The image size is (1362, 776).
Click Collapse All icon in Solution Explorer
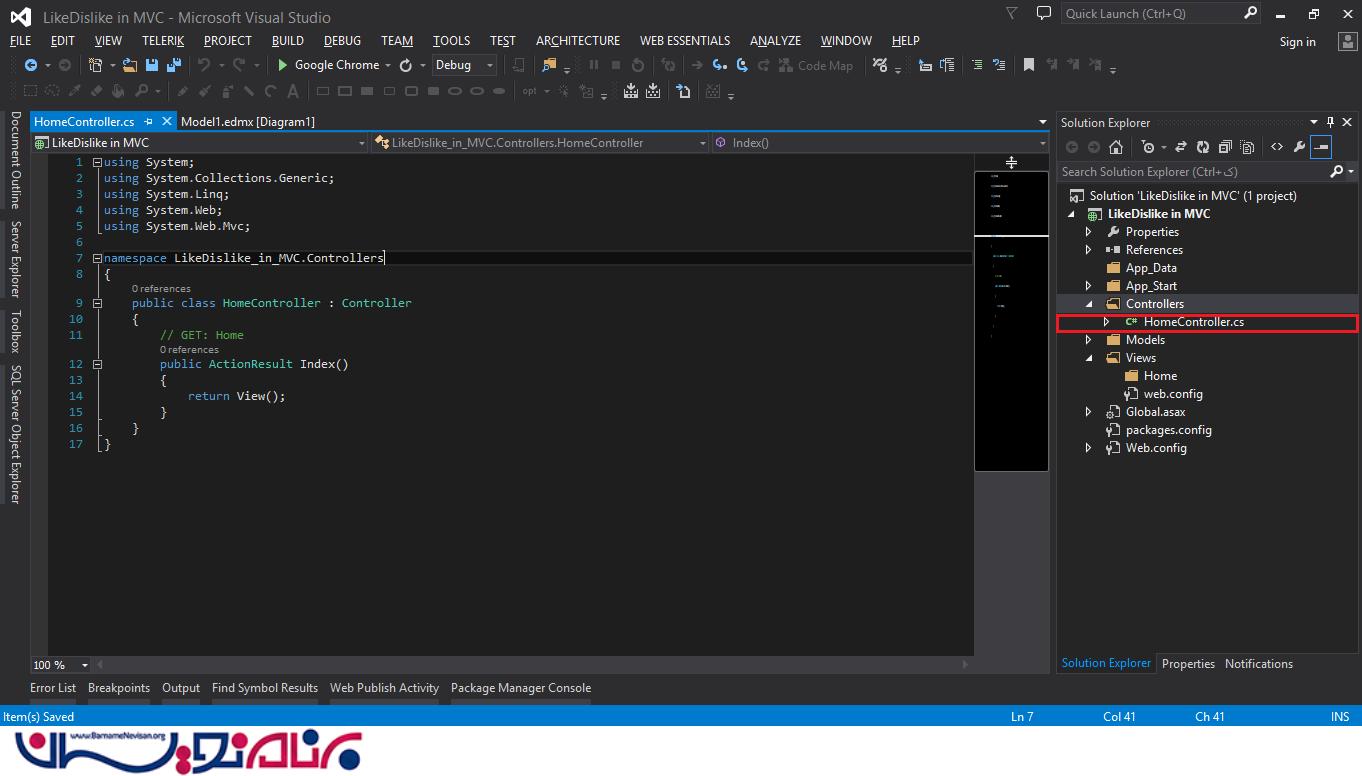[1225, 147]
